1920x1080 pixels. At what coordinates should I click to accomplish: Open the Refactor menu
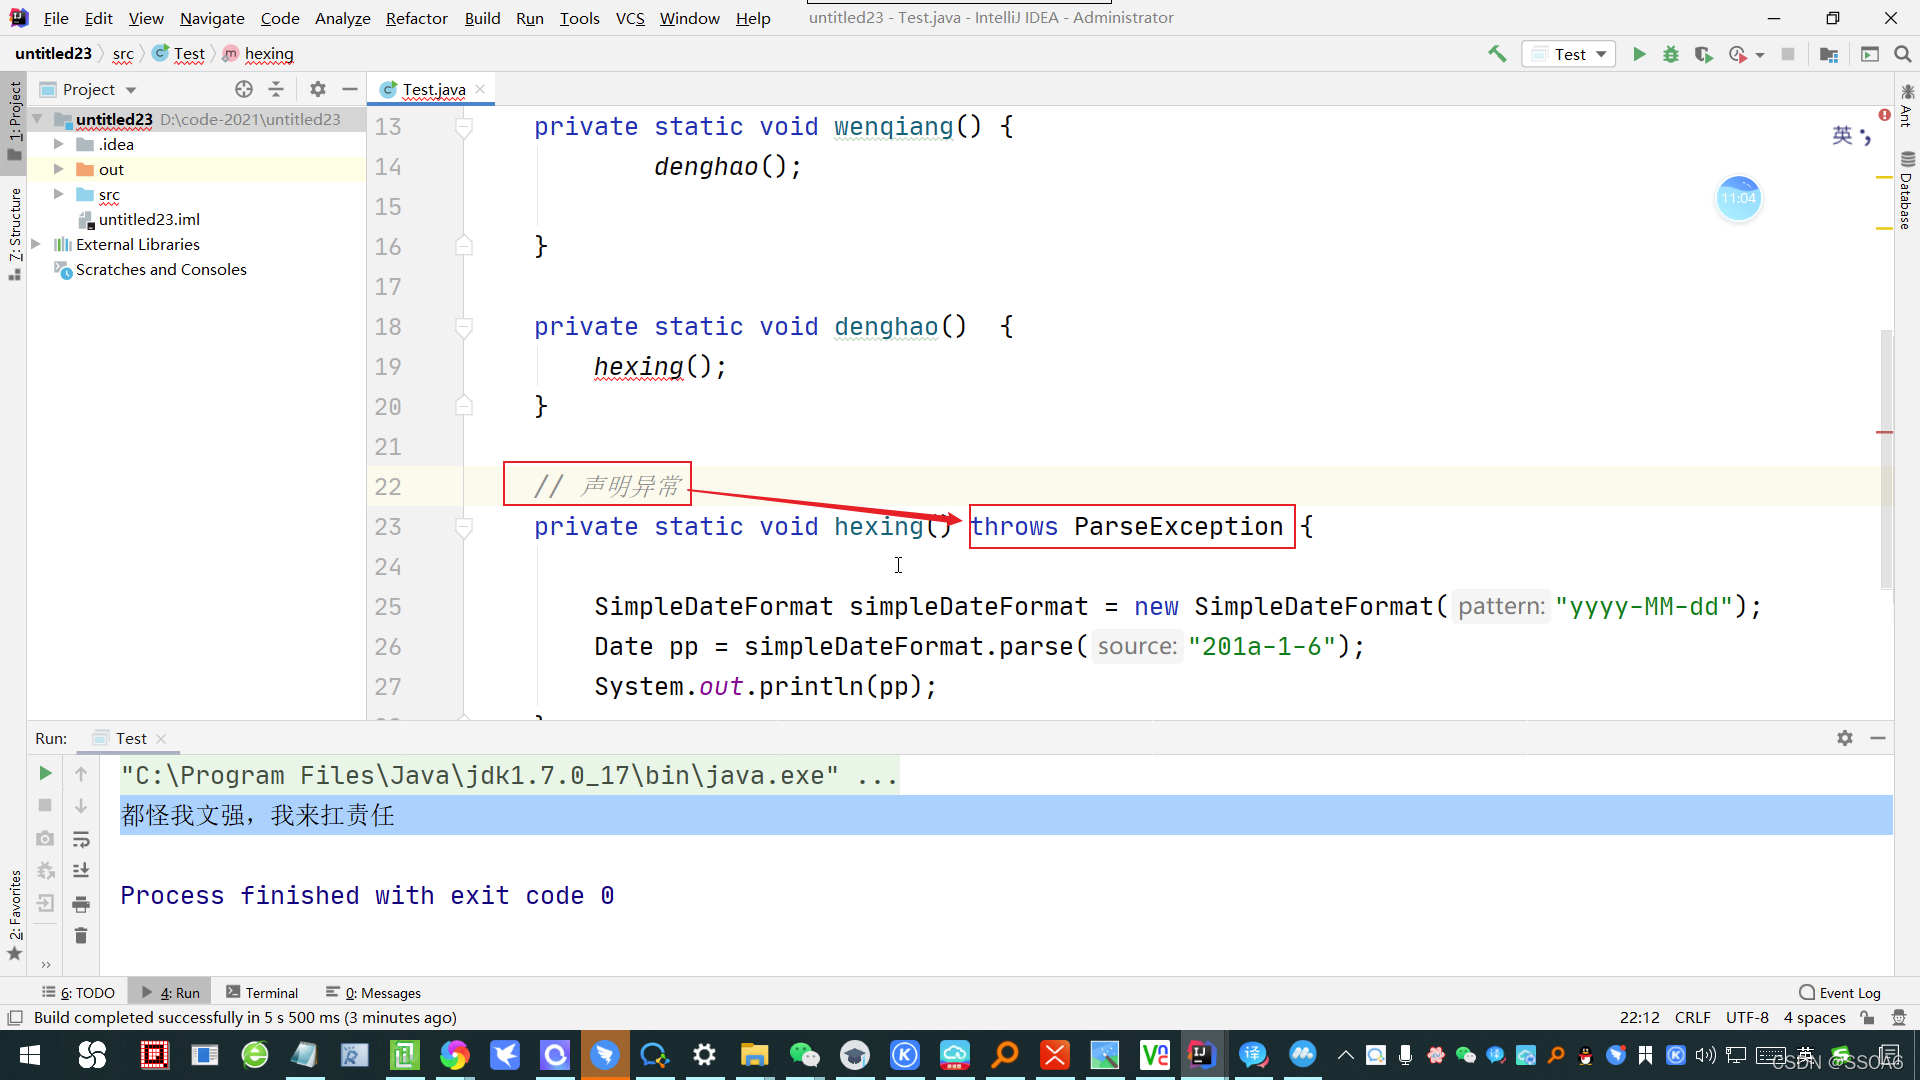(x=416, y=18)
